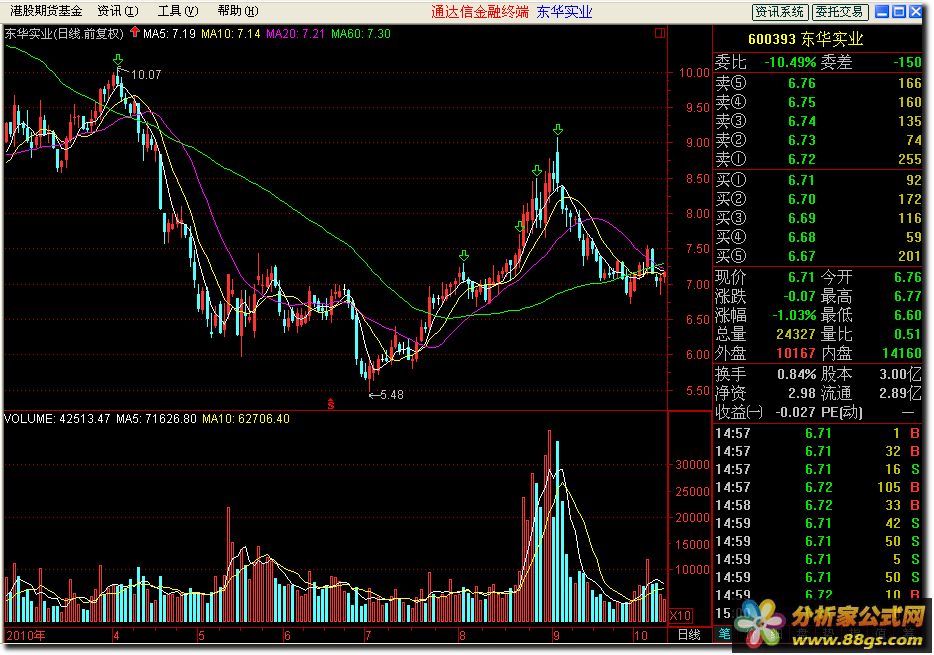Select the 卖③ ask row at 6.74
This screenshot has height=655, width=934.
click(818, 121)
